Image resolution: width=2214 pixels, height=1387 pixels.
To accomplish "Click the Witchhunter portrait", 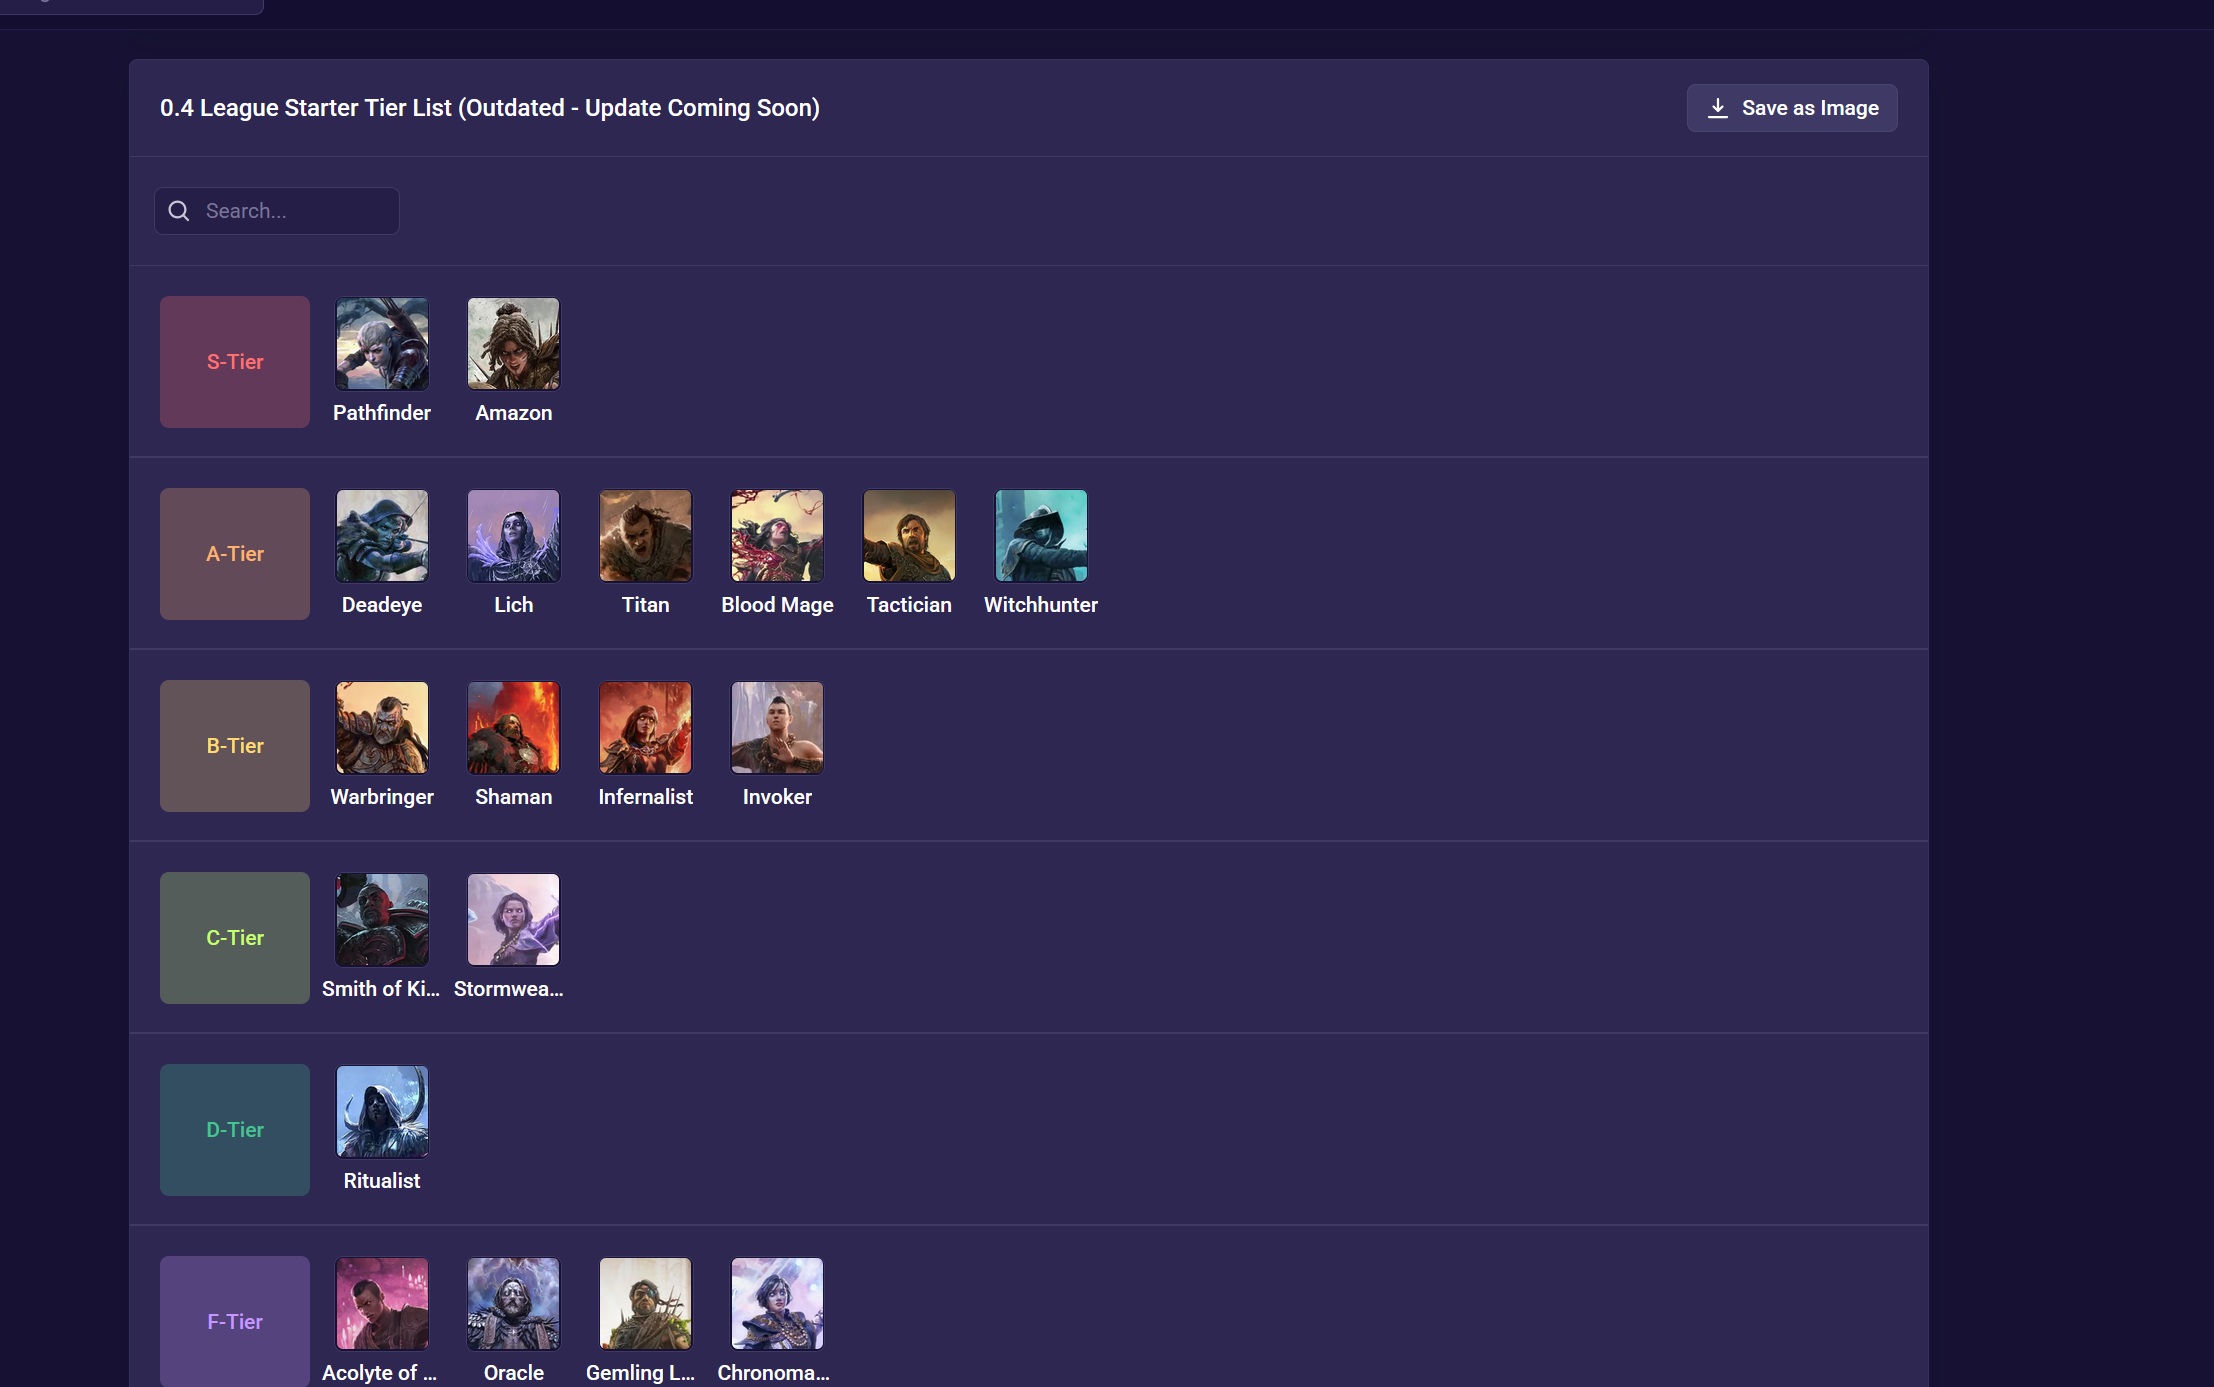I will (1041, 535).
